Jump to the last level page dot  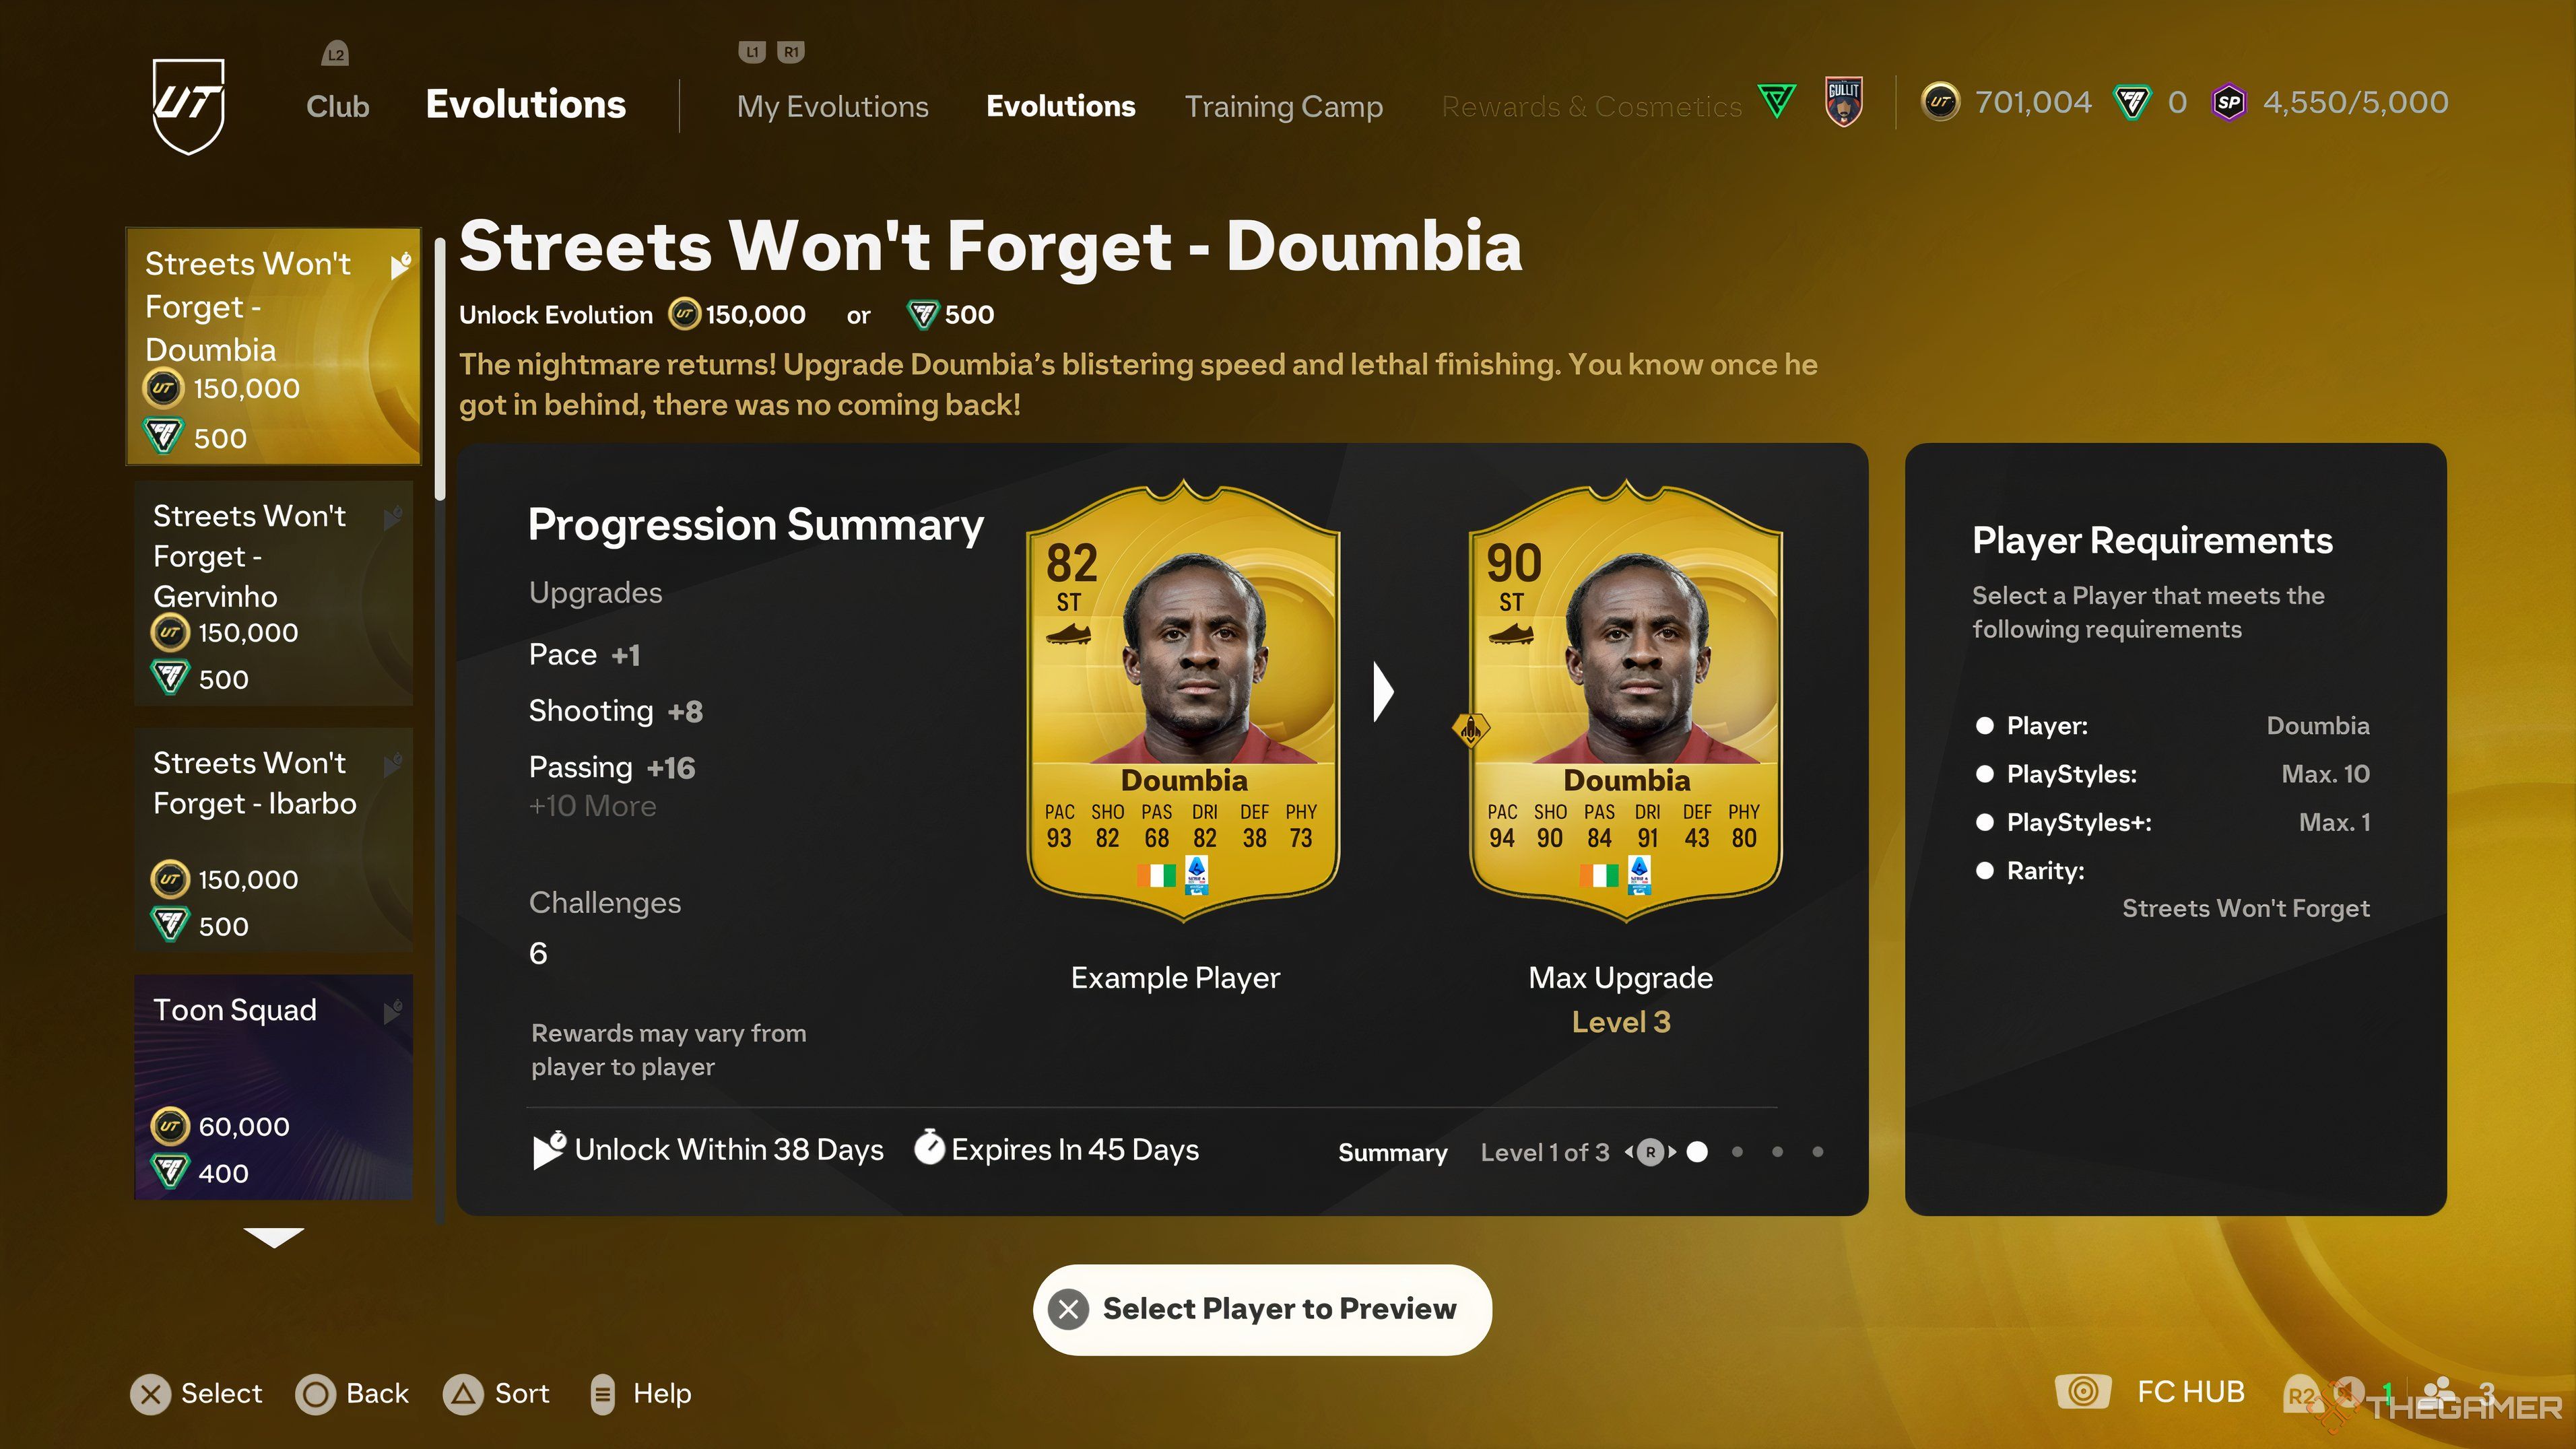click(x=1817, y=1152)
